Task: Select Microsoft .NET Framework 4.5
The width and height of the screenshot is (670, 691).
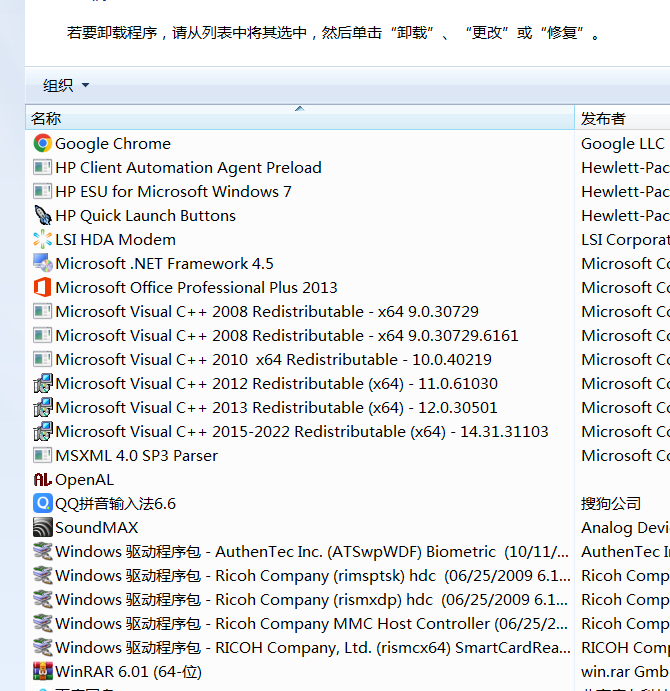Action: (164, 264)
